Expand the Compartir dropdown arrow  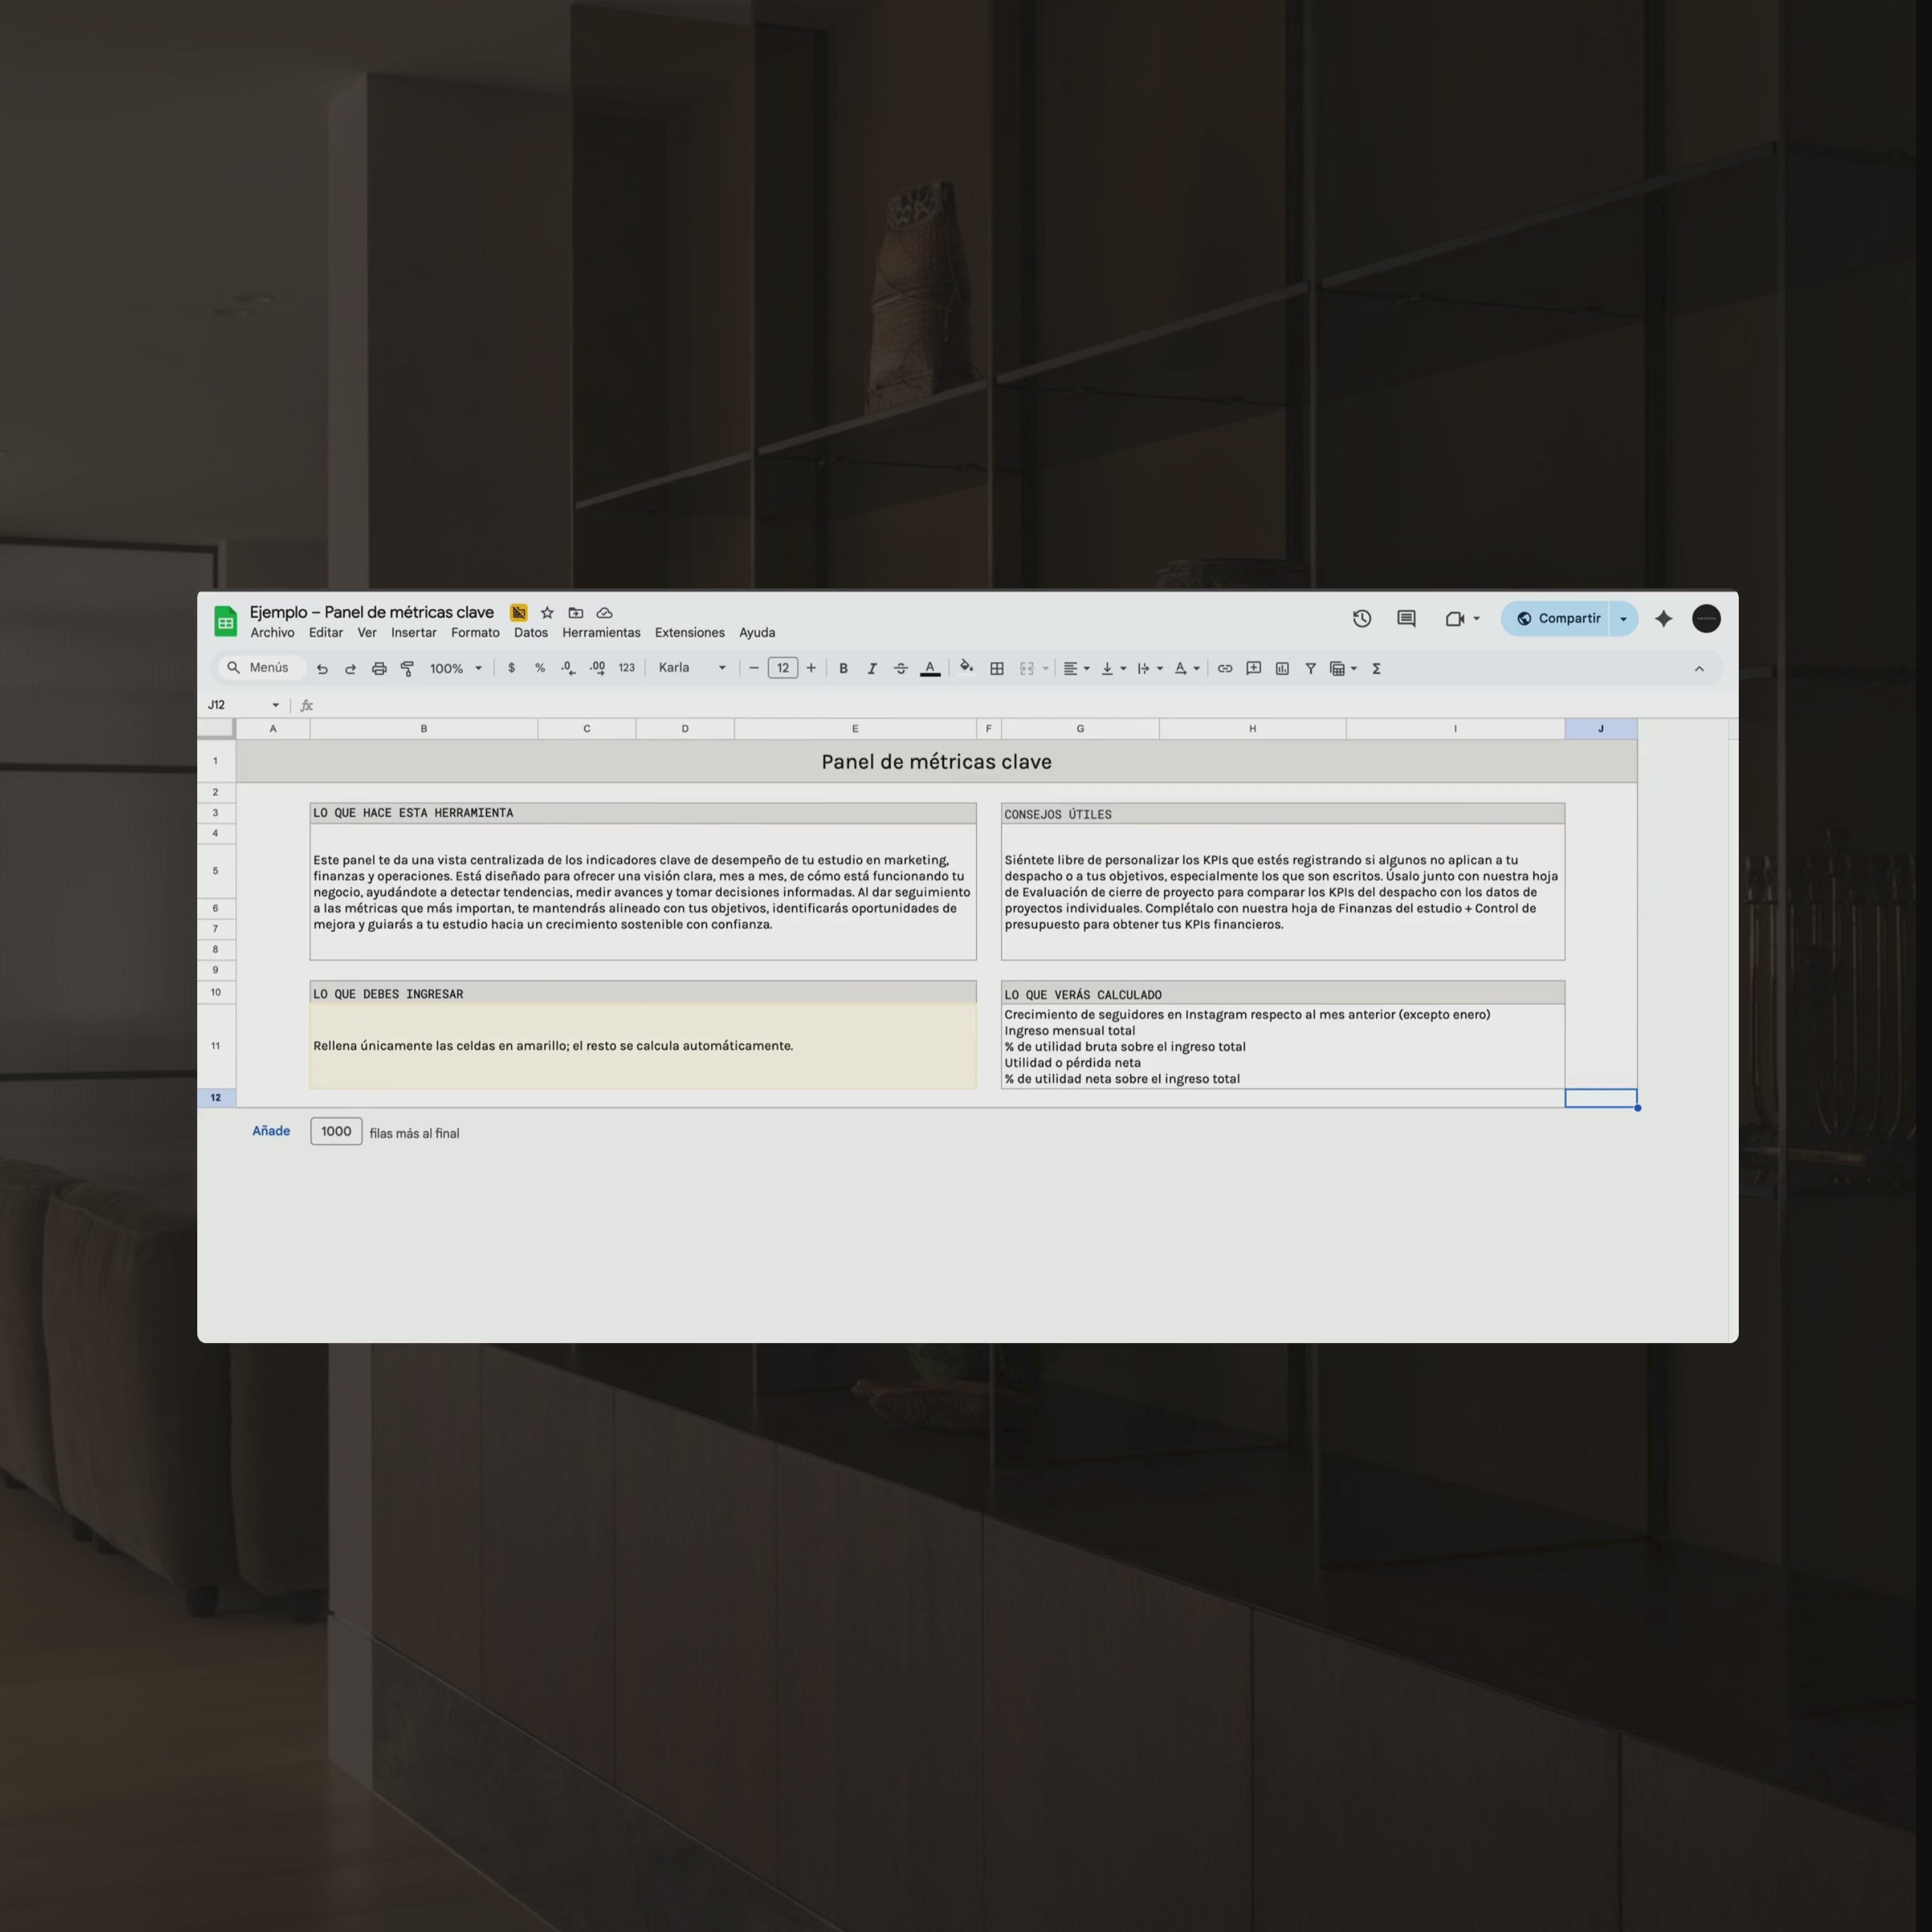[1623, 618]
